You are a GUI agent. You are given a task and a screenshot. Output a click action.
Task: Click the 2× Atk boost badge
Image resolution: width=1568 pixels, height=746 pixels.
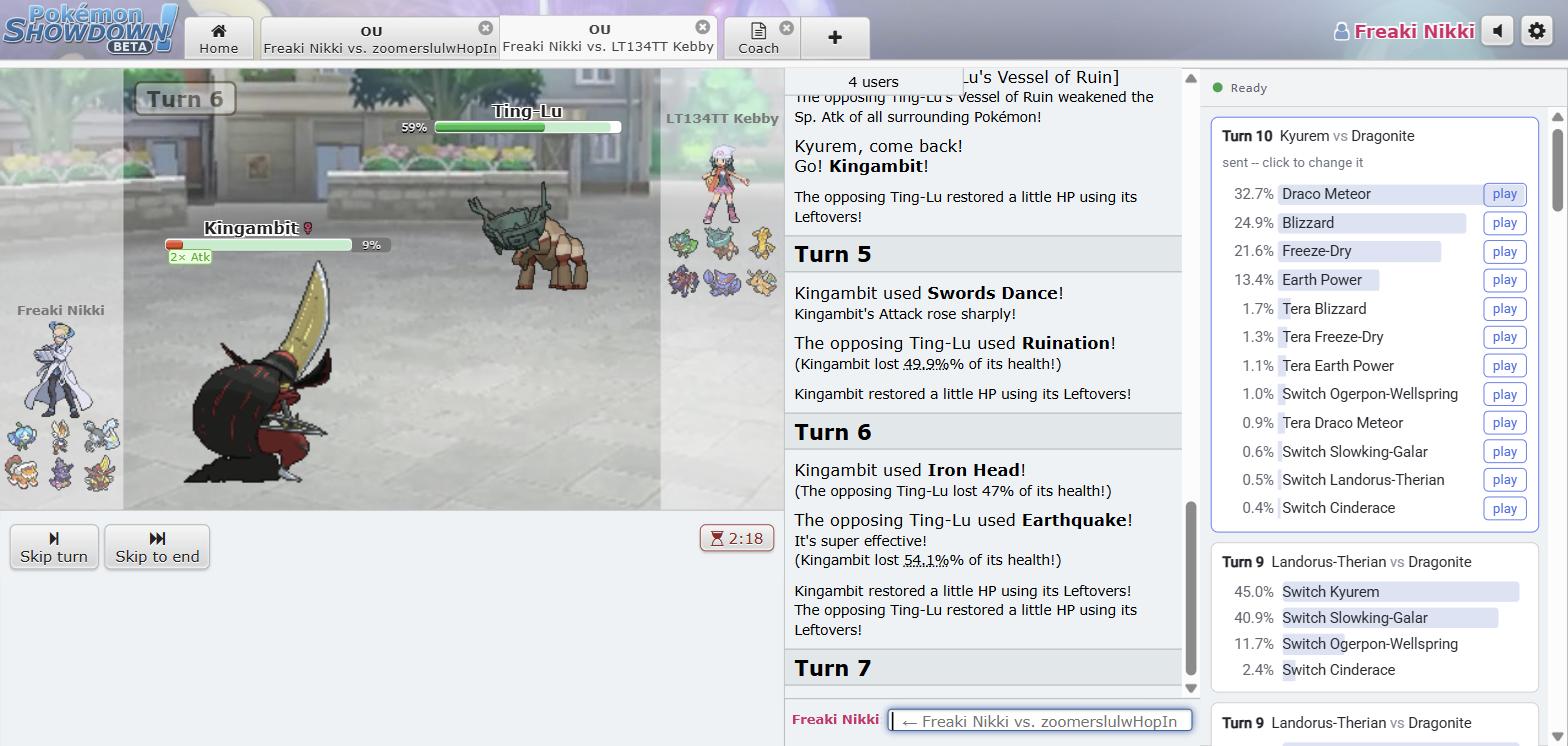point(190,257)
